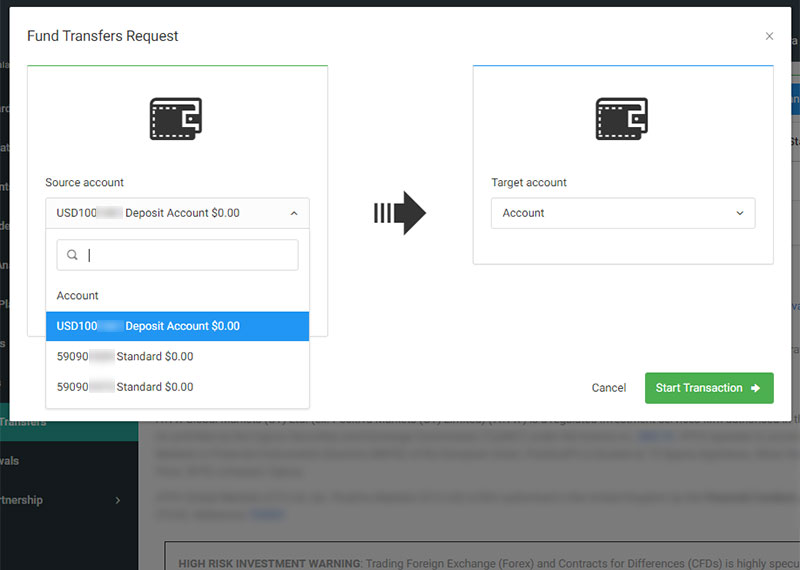
Task: Click the target account wallet icon
Action: tap(622, 118)
